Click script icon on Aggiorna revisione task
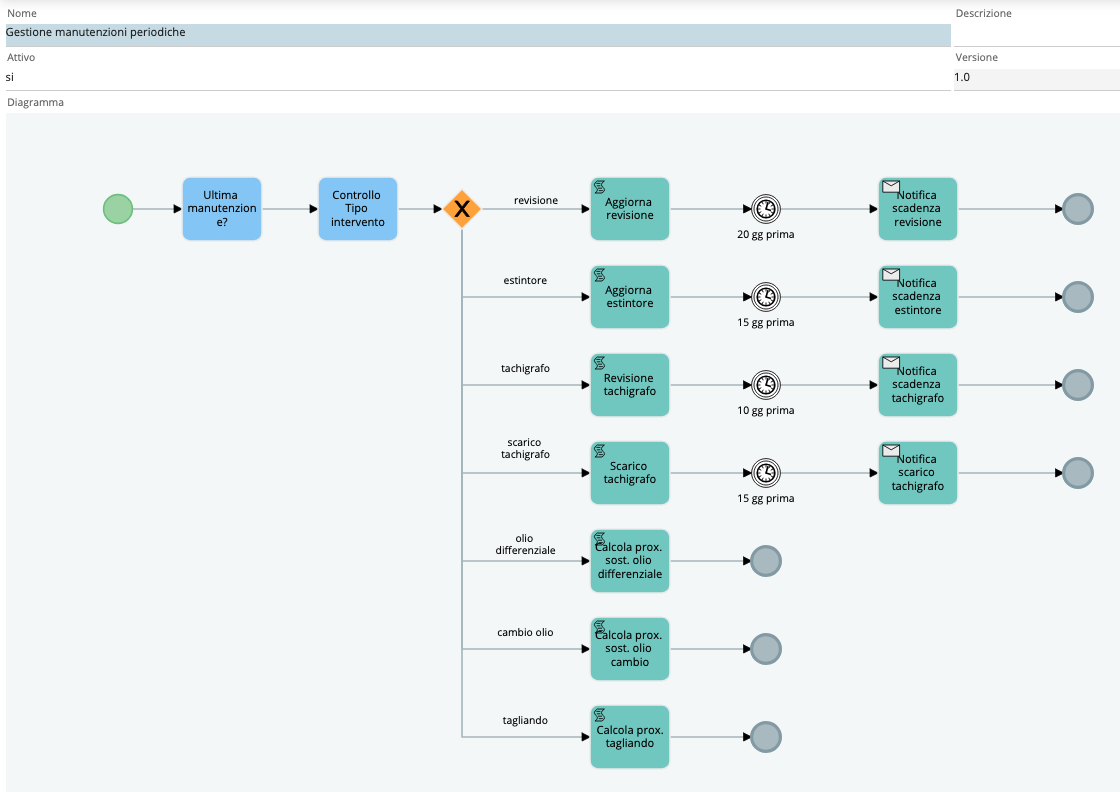 pyautogui.click(x=600, y=187)
